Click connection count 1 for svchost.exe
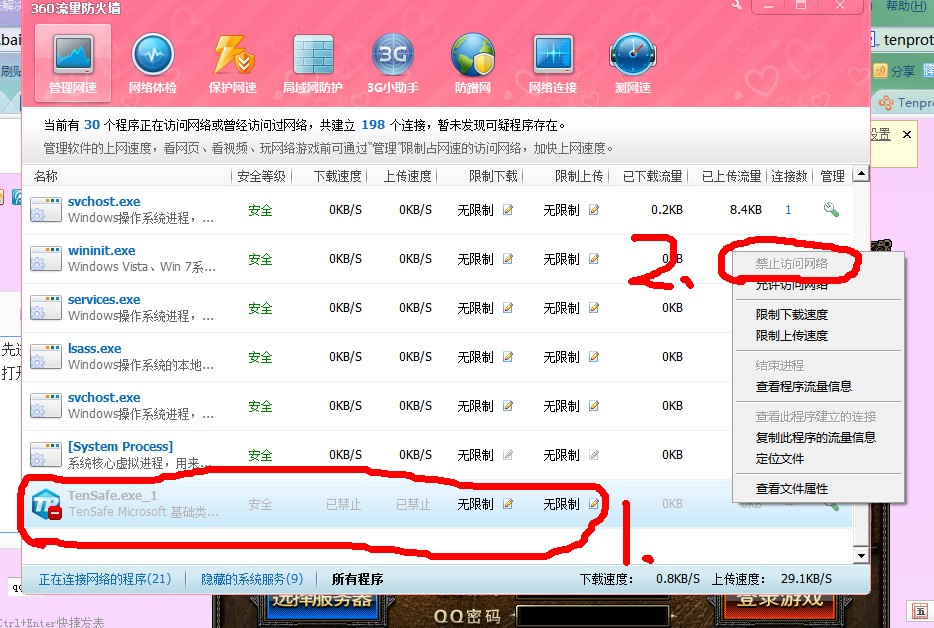The image size is (934, 628). [x=788, y=210]
